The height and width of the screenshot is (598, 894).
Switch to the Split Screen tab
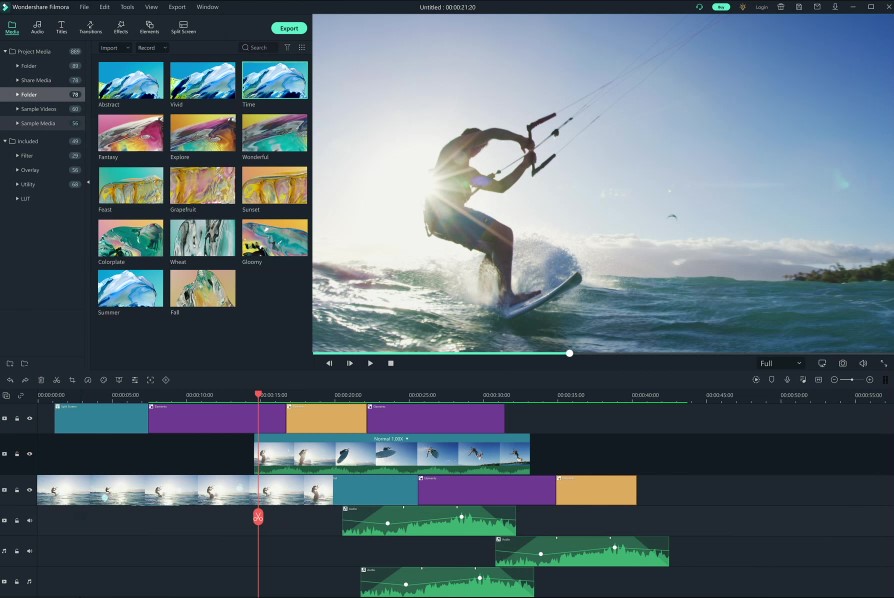point(183,26)
